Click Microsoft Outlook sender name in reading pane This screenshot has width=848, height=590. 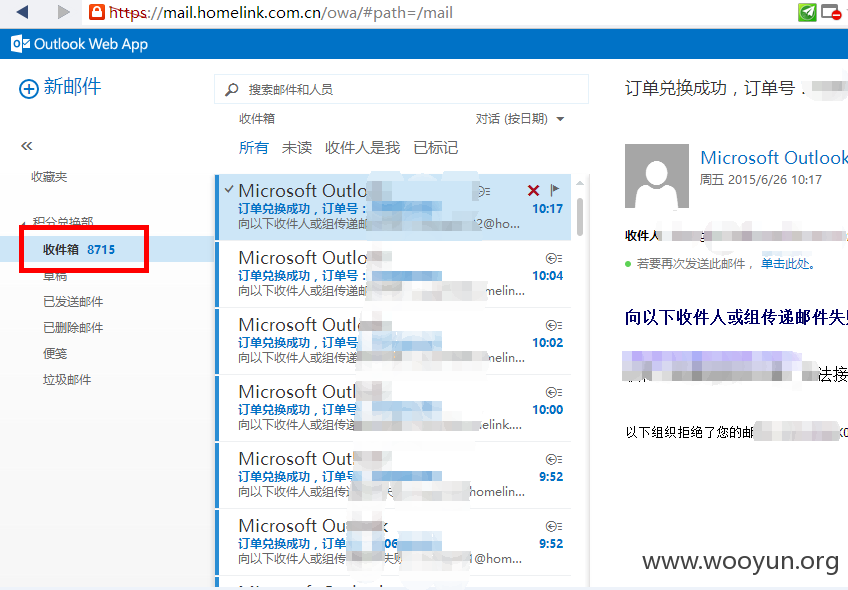click(773, 157)
